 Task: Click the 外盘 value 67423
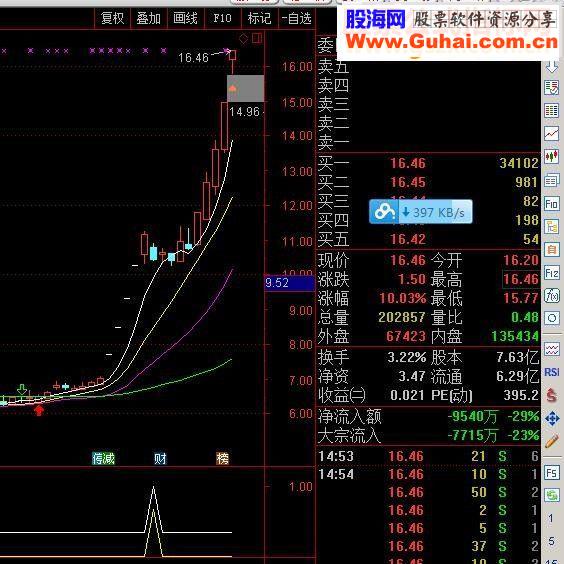pos(406,336)
